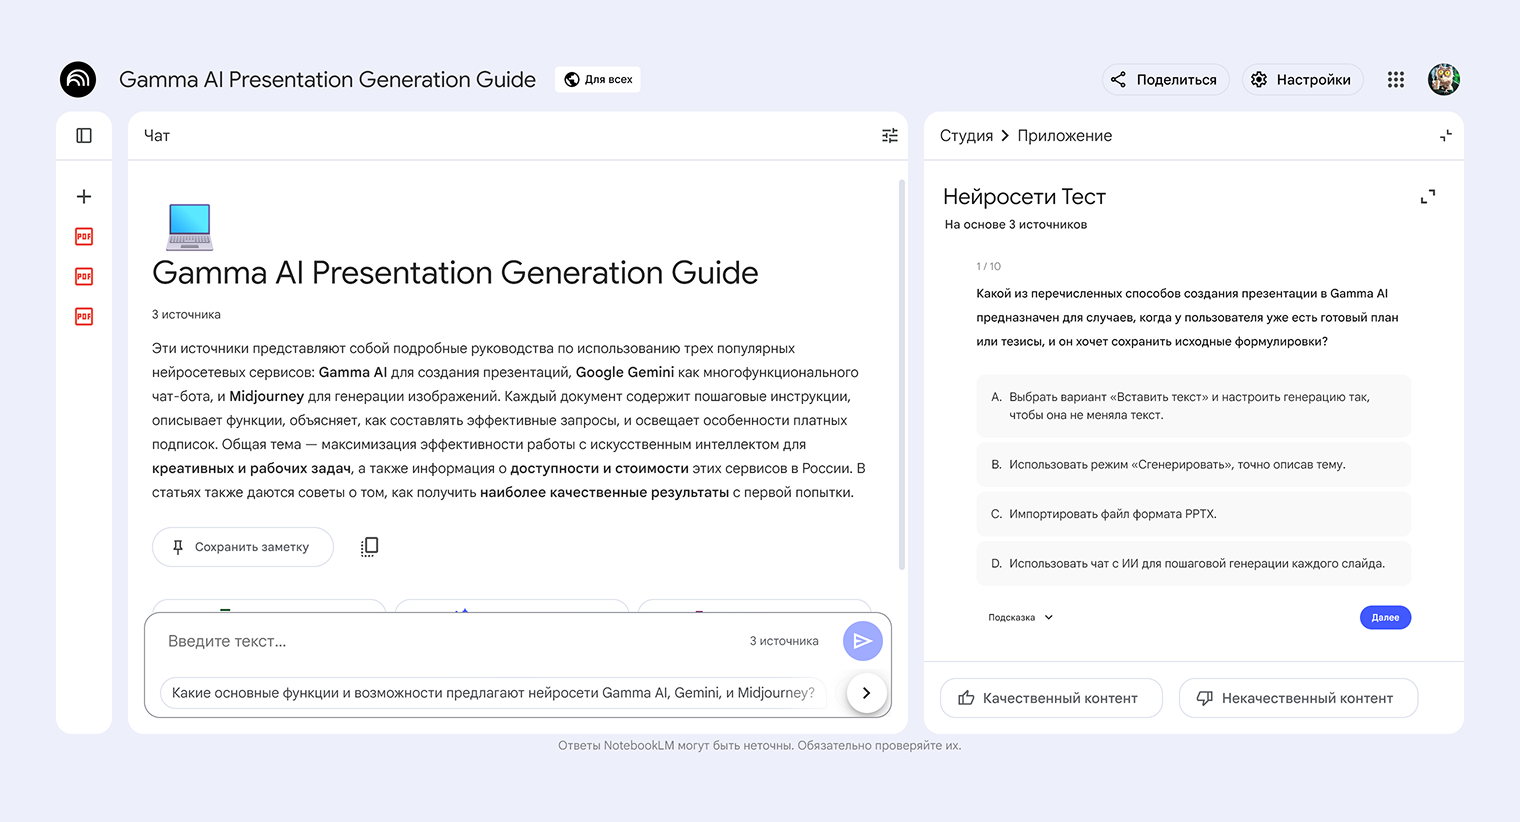This screenshot has width=1520, height=822.
Task: Click the «Нейросети Тест» quiz title
Action: [x=1024, y=197]
